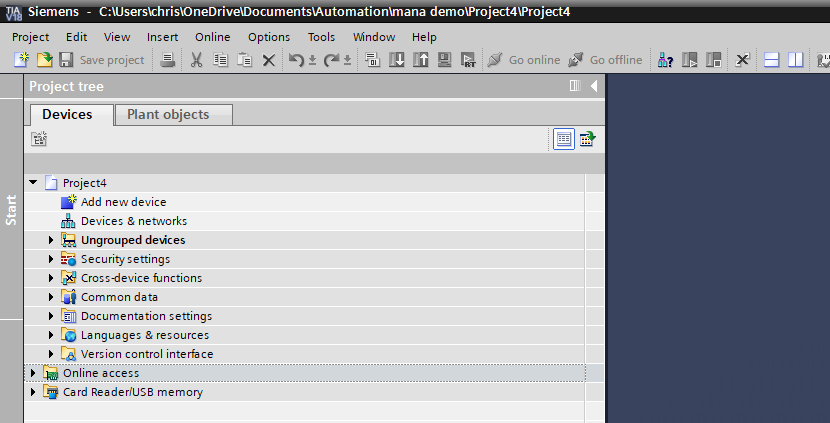Click the Undo arrow icon

[x=296, y=60]
